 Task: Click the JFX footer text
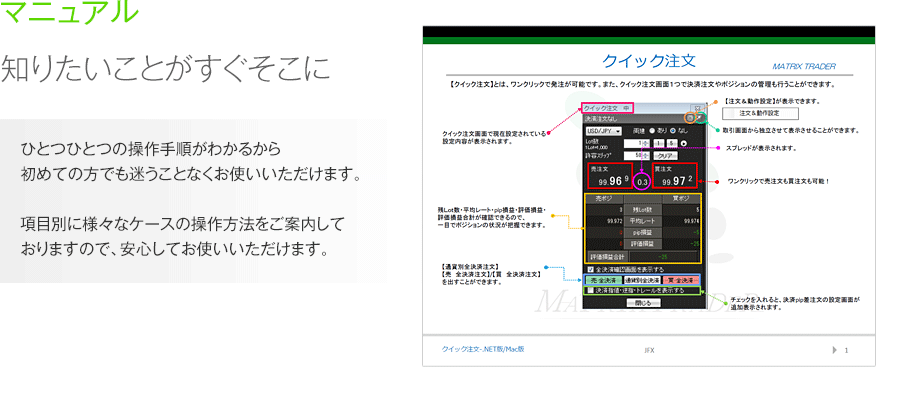pyautogui.click(x=649, y=350)
